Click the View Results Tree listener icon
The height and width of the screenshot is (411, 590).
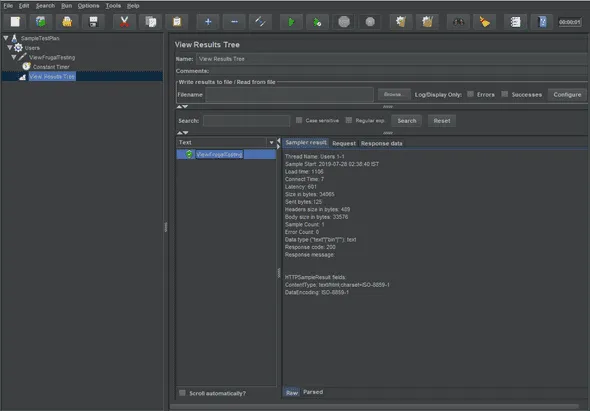23,77
